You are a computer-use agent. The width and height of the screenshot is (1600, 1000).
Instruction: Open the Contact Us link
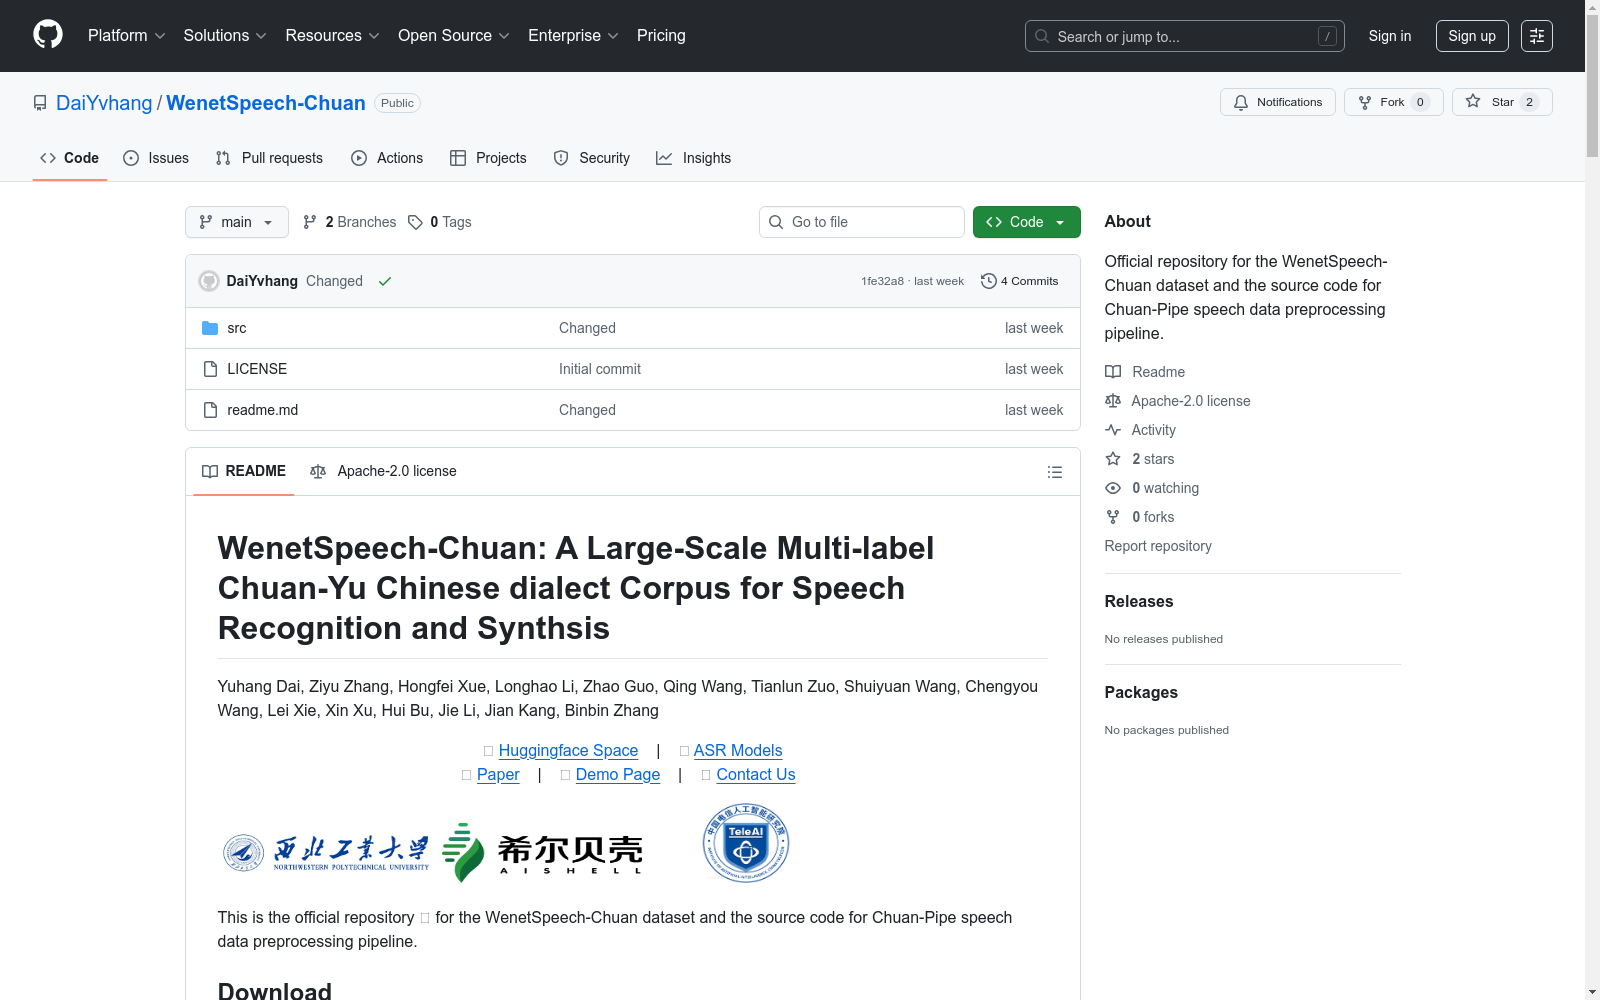[756, 774]
